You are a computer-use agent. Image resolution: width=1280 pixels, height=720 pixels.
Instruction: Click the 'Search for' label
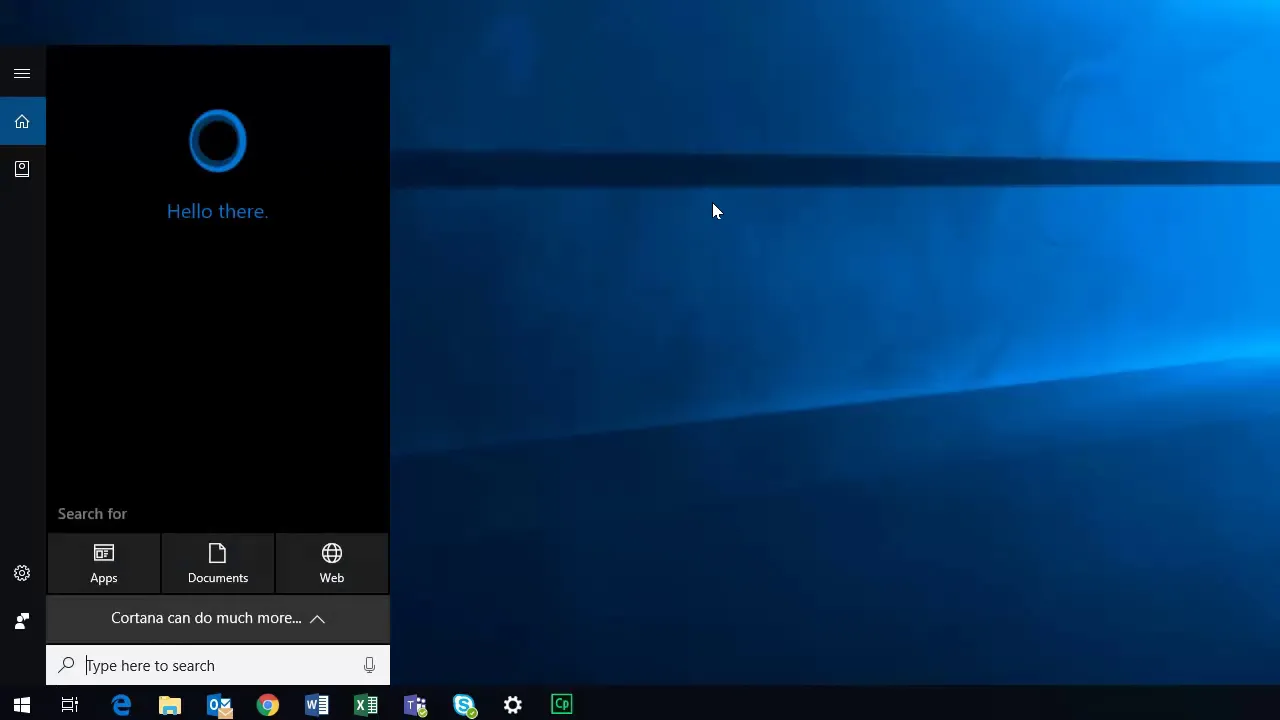[x=92, y=513]
